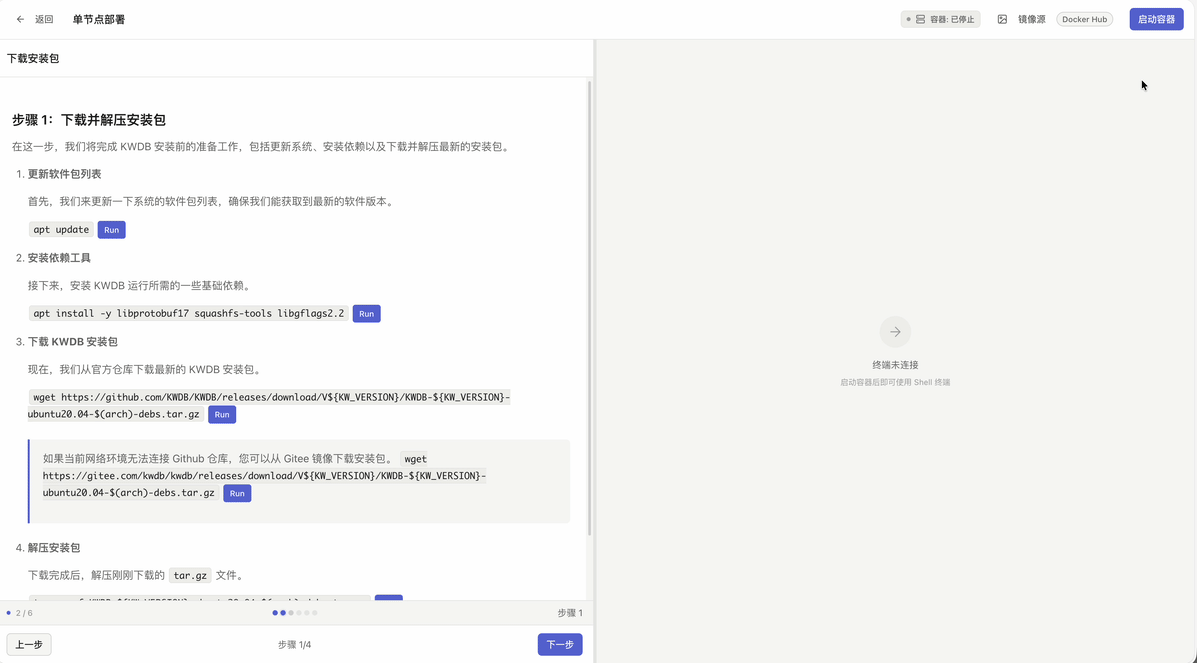This screenshot has width=1197, height=663.
Task: Open the Docker Hub source selector
Action: [x=1084, y=18]
